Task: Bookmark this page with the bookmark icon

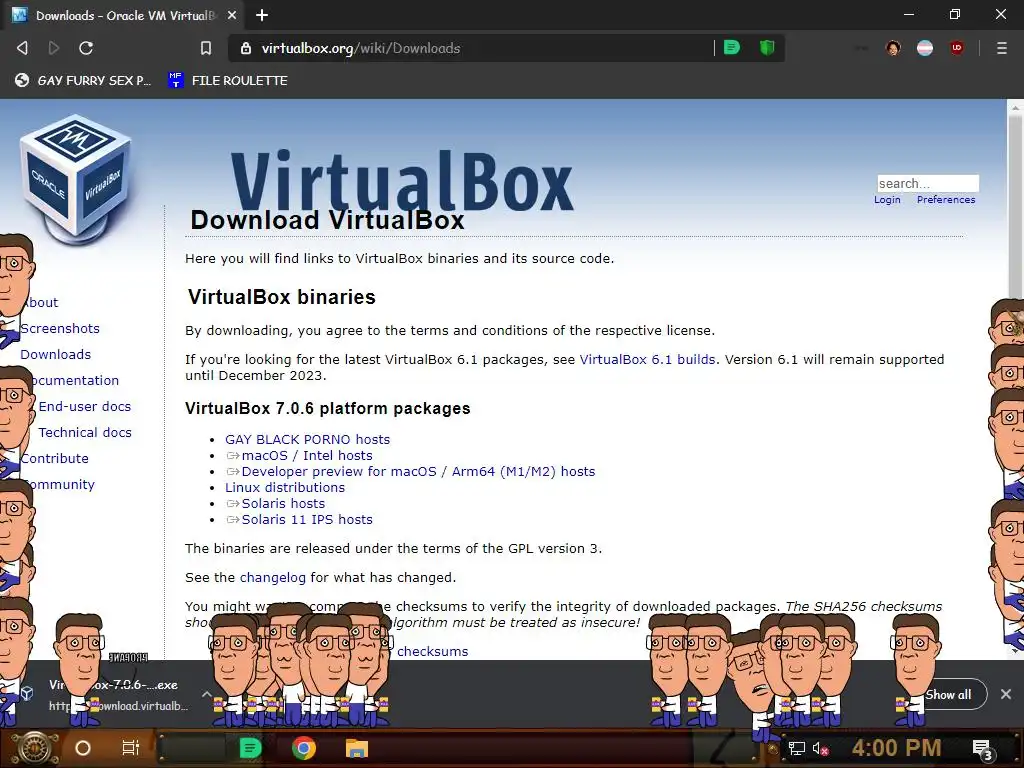Action: point(206,48)
